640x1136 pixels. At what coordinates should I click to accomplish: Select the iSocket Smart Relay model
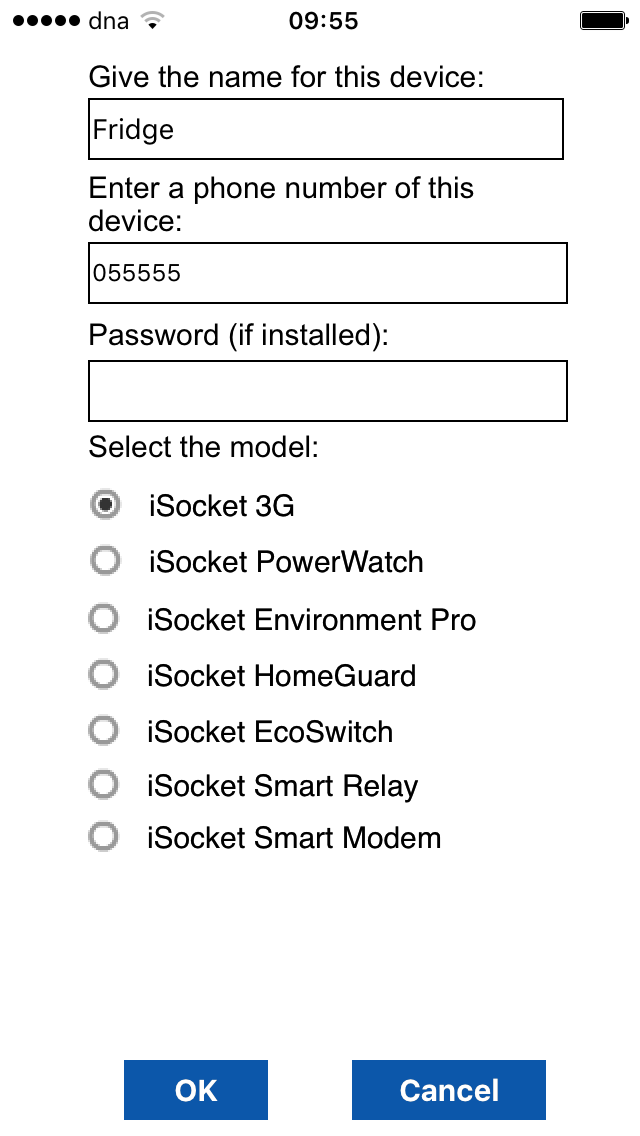coord(104,785)
